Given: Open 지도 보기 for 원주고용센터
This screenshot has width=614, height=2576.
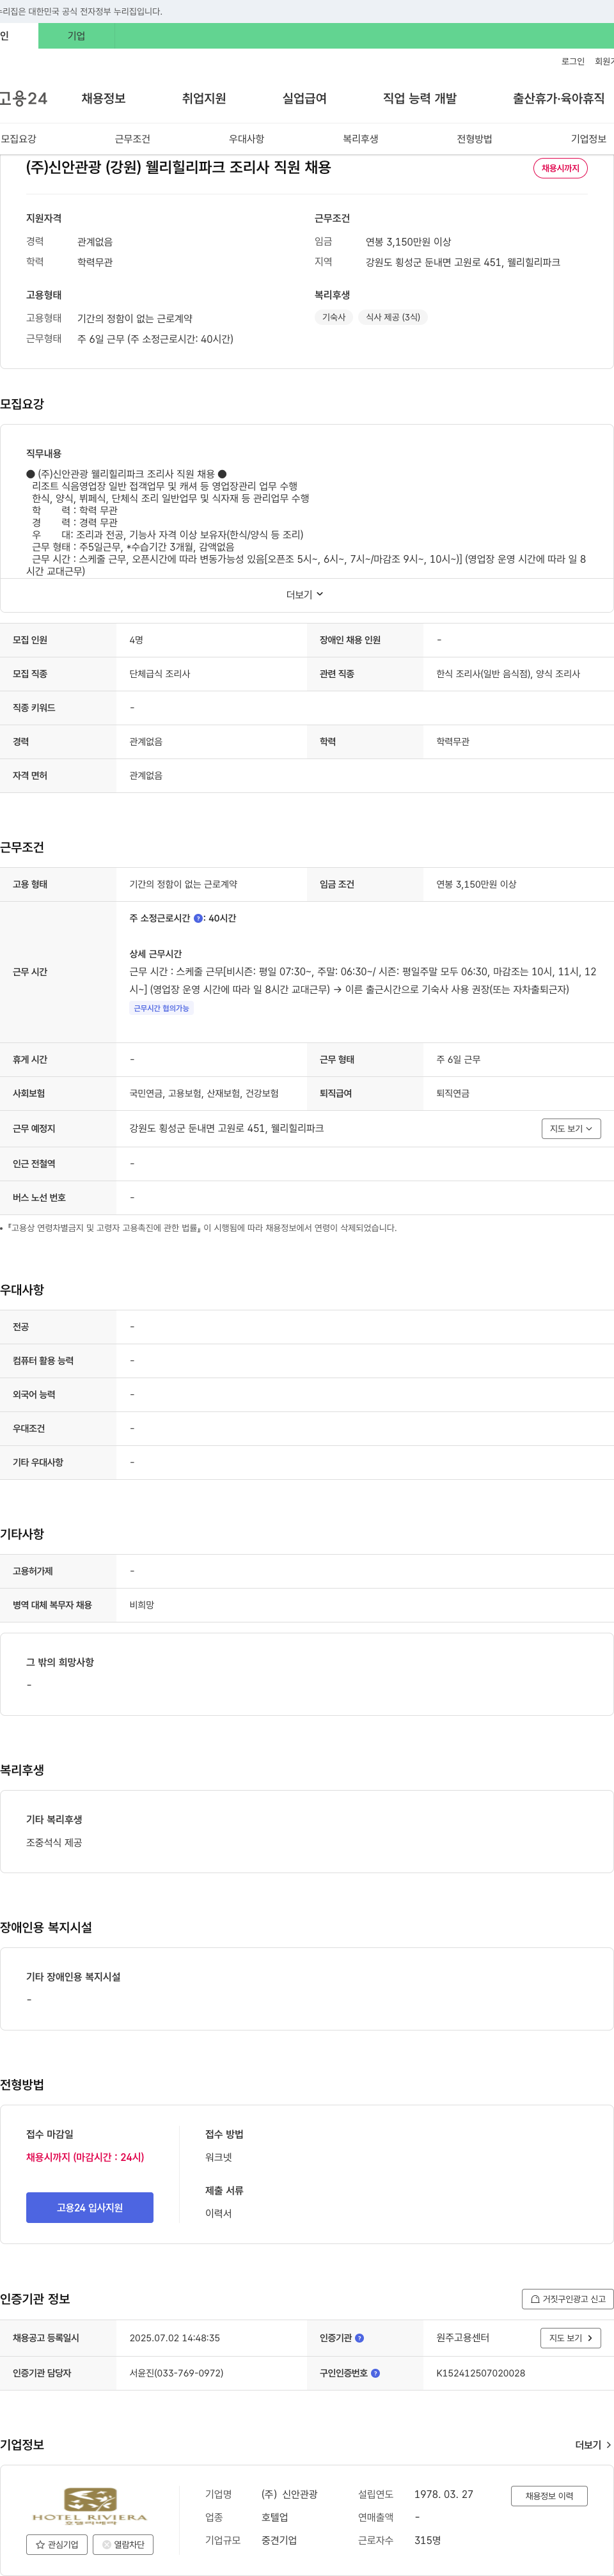Looking at the screenshot, I should coord(571,2338).
